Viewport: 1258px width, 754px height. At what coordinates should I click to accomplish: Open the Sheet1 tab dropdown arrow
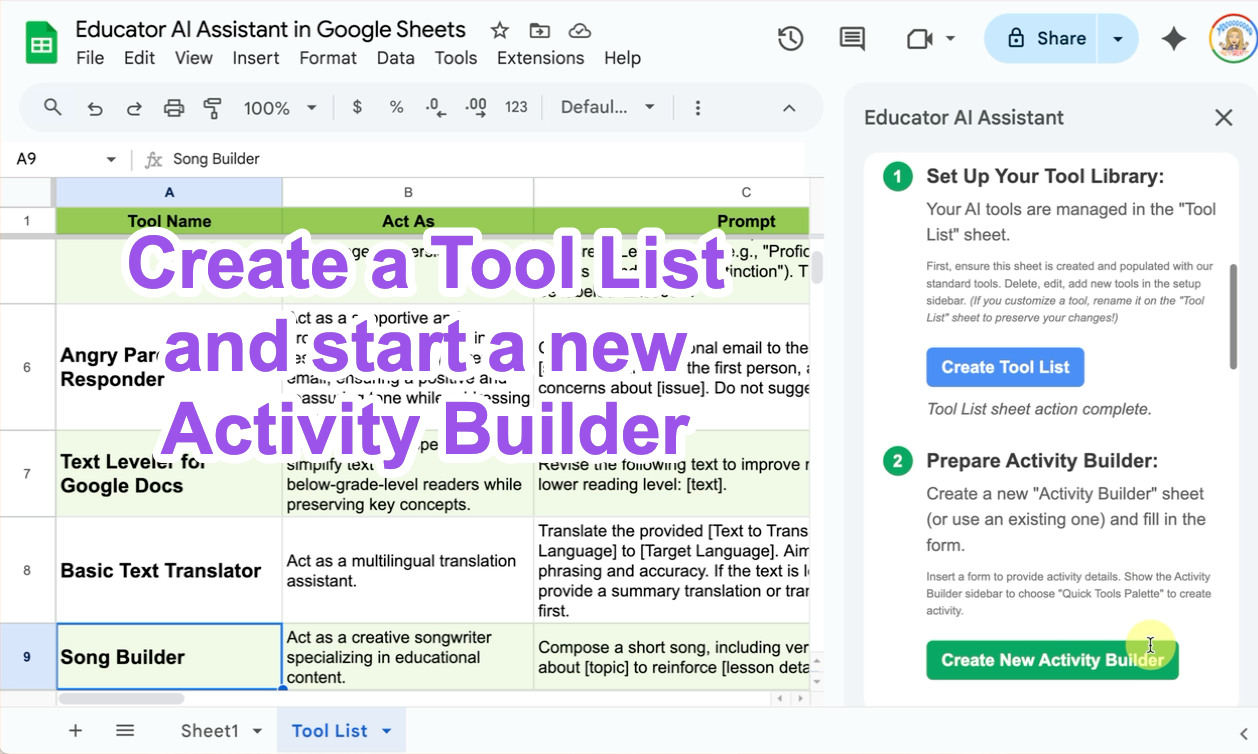pos(256,731)
